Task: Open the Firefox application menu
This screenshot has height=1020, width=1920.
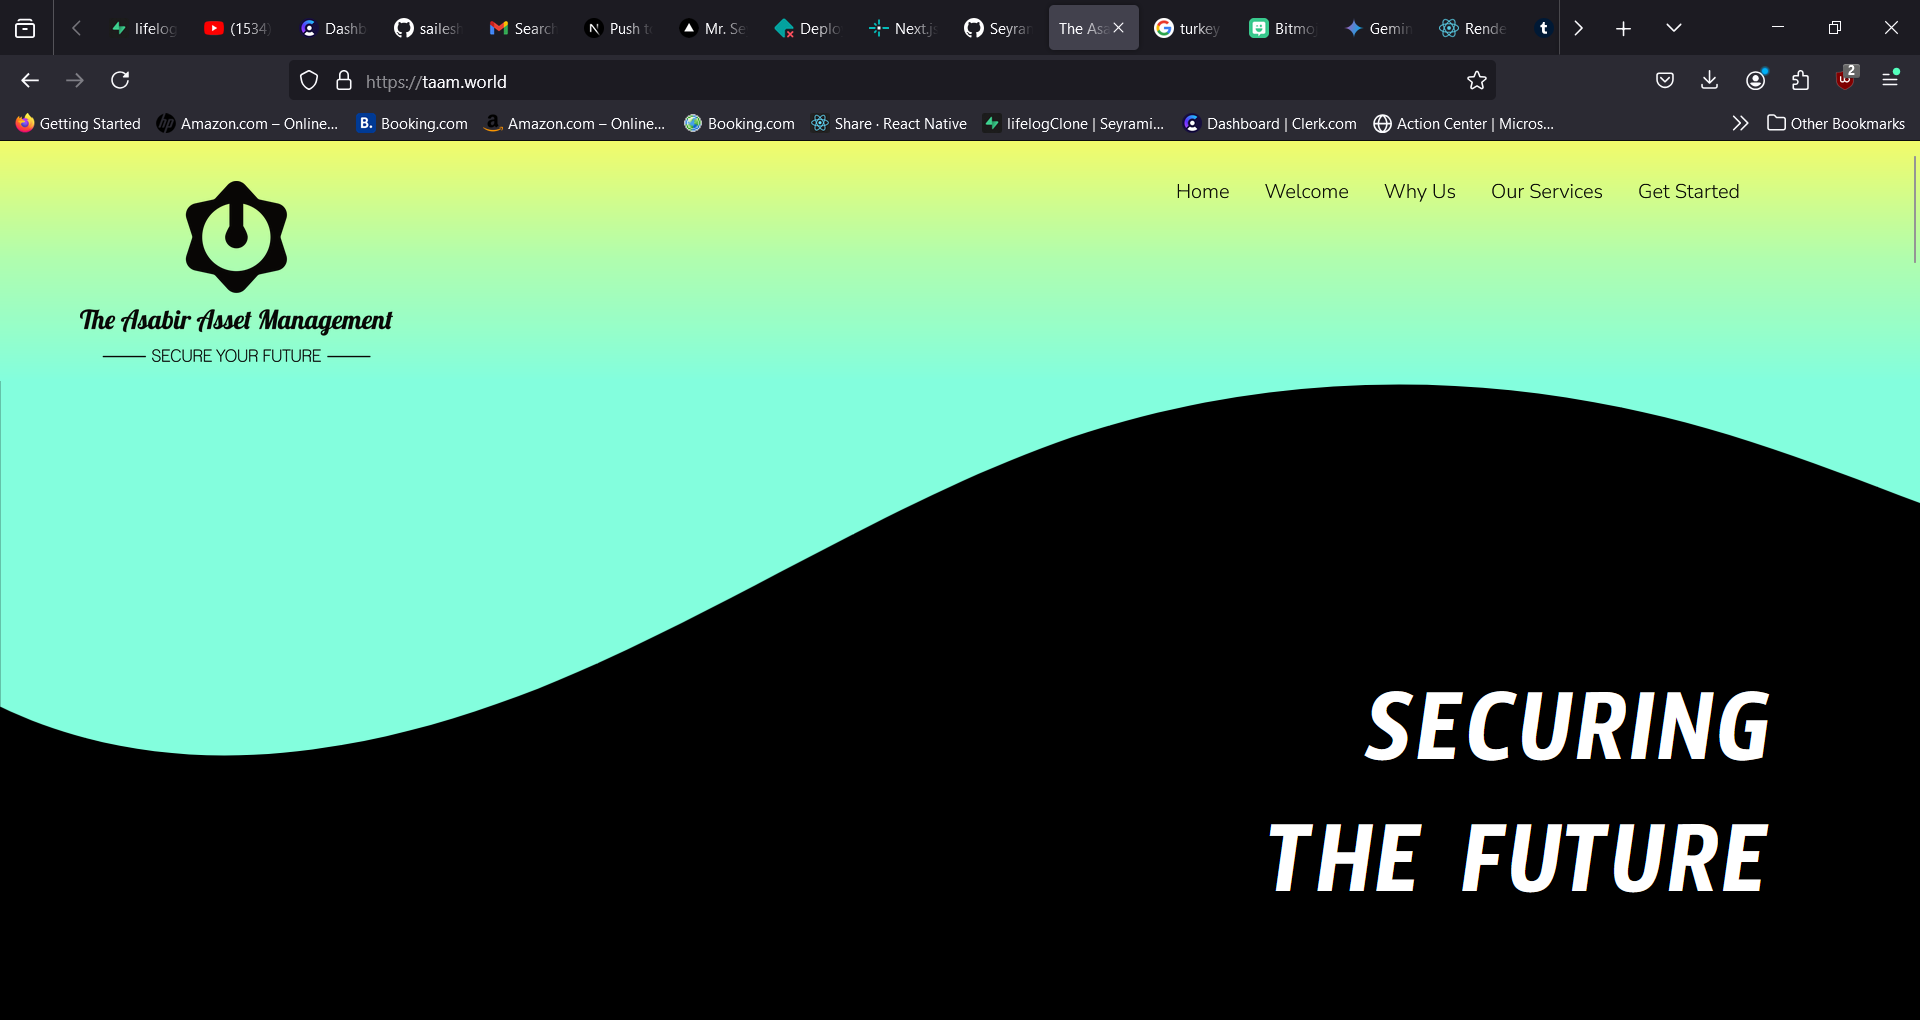Action: 1890,81
